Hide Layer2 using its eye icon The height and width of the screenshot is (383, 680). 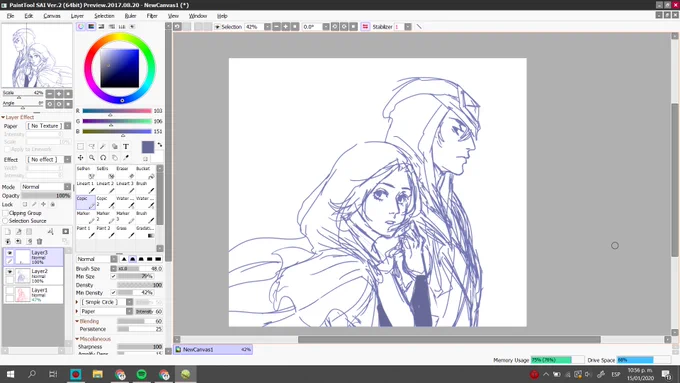click(10, 272)
